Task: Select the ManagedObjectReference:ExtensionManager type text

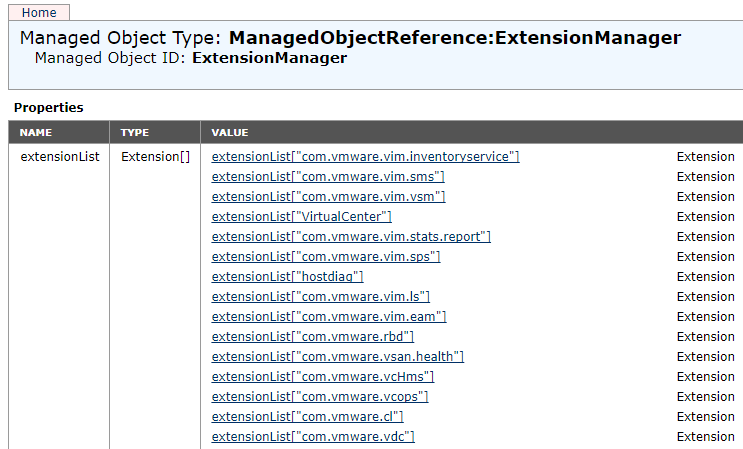Action: coord(455,37)
